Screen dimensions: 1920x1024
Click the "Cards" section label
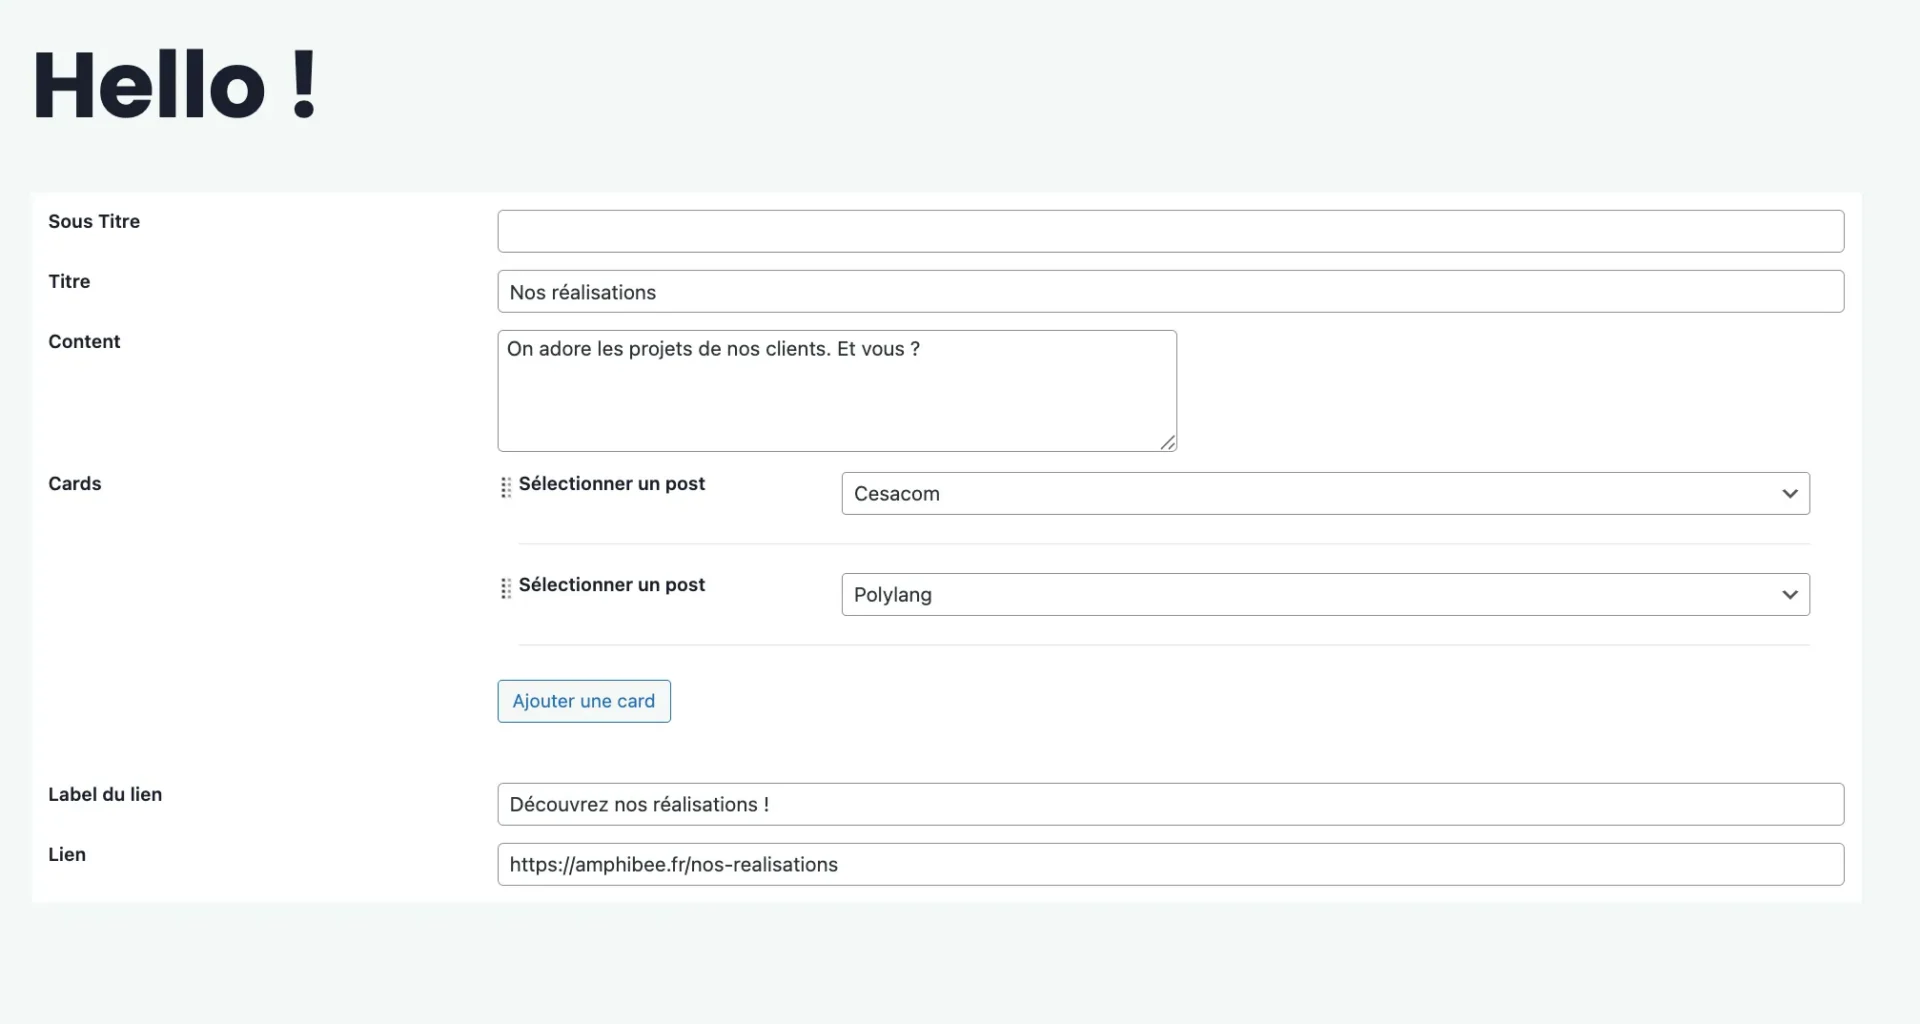pos(75,483)
